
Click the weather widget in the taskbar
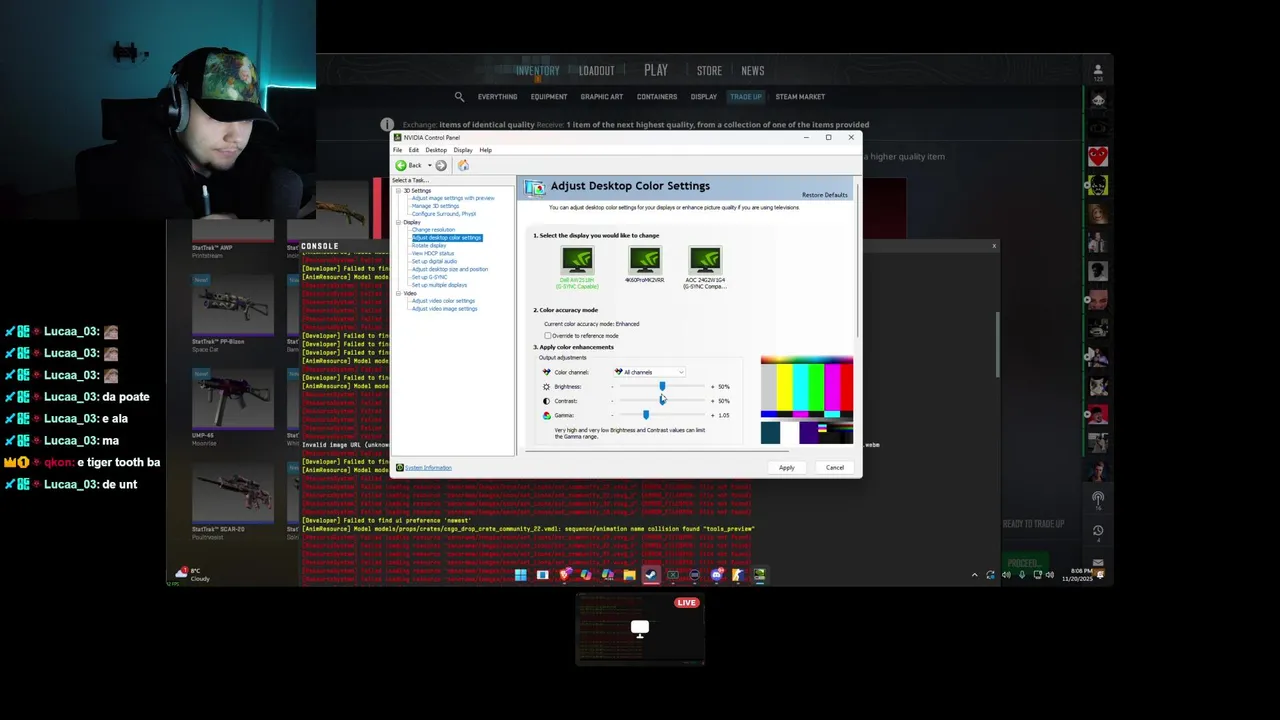pyautogui.click(x=194, y=575)
